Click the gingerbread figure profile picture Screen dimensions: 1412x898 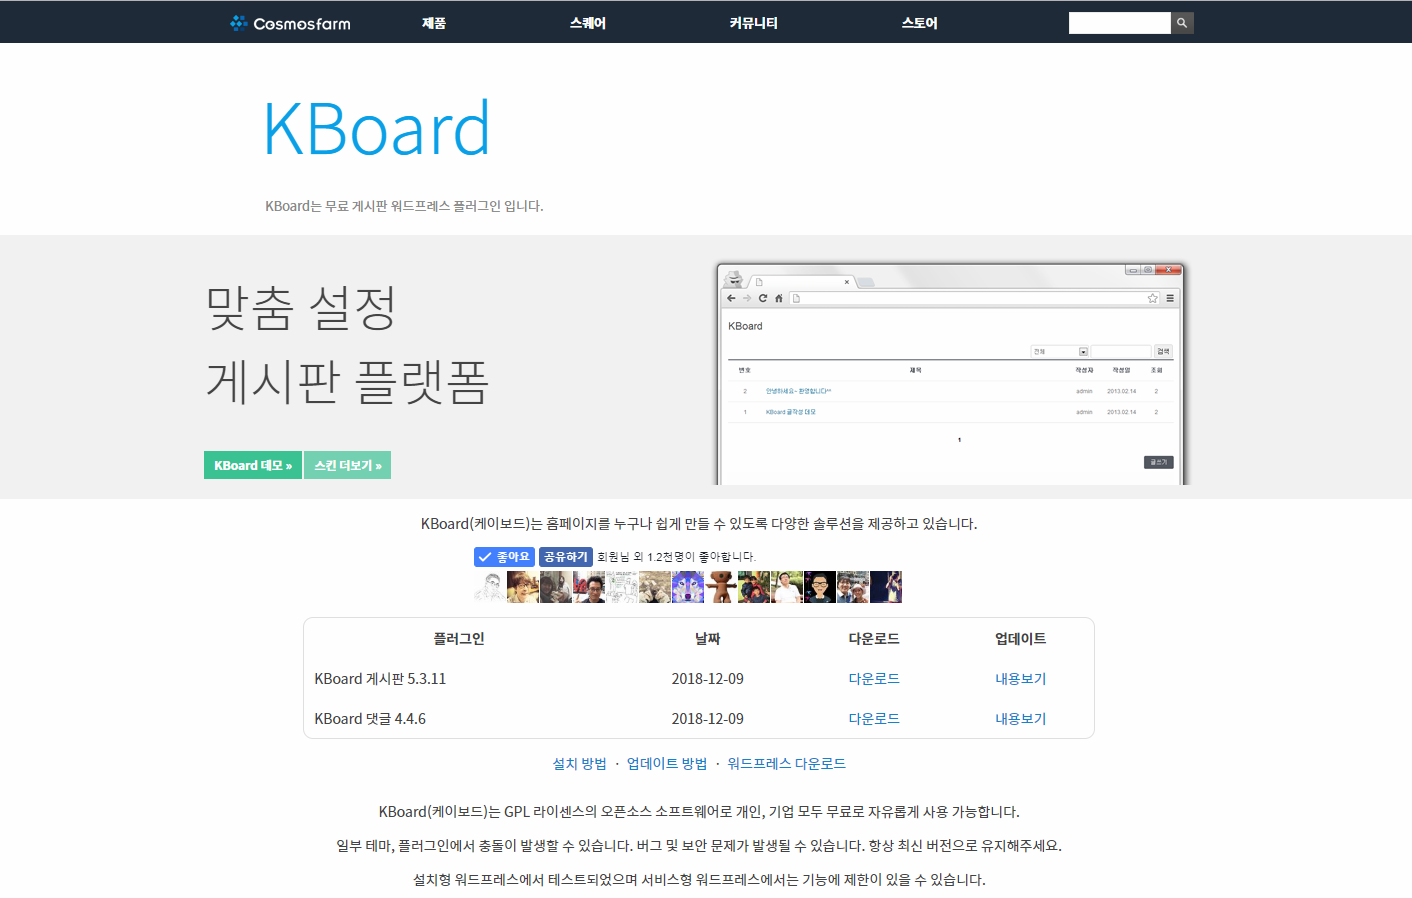(721, 587)
